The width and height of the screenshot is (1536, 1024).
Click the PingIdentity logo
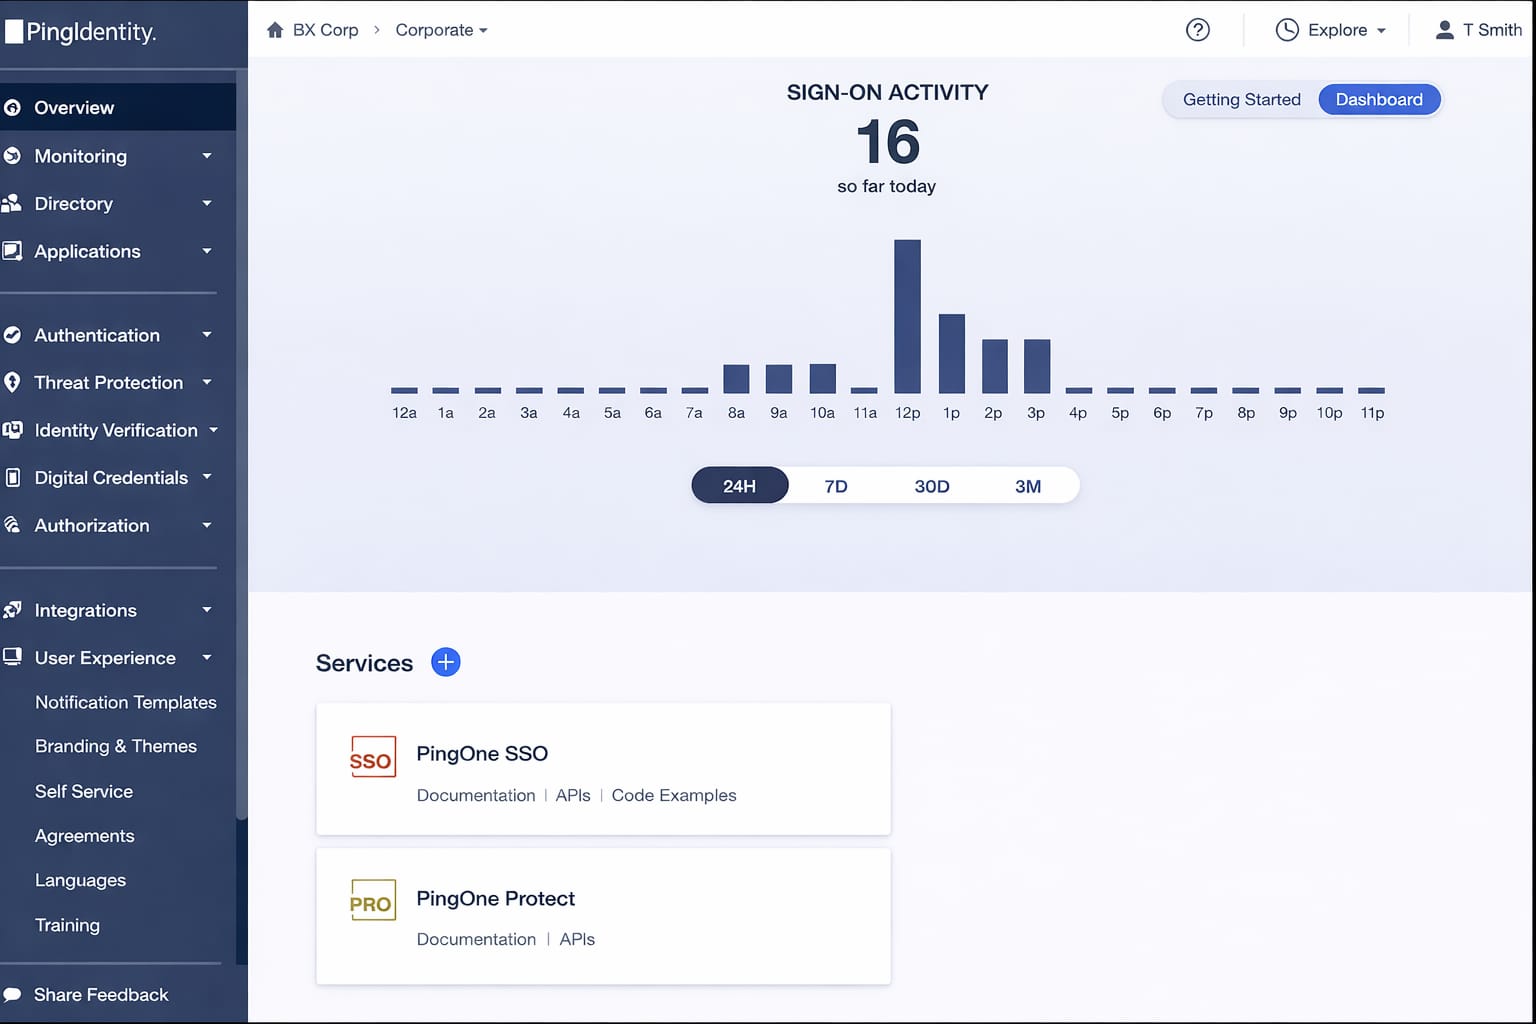80,32
